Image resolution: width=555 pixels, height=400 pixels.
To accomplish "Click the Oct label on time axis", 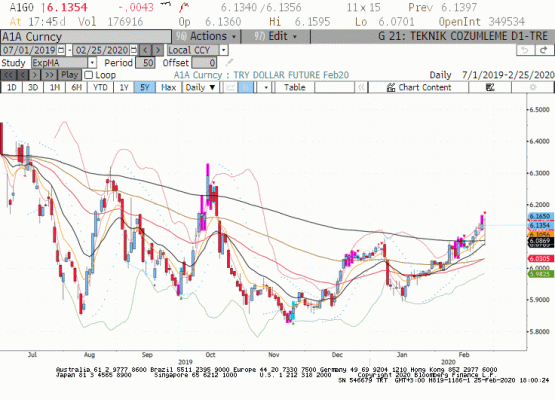I will 210,355.
